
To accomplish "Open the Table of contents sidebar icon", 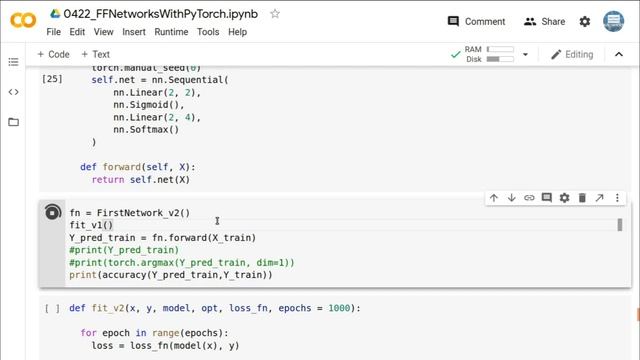I will 13,62.
